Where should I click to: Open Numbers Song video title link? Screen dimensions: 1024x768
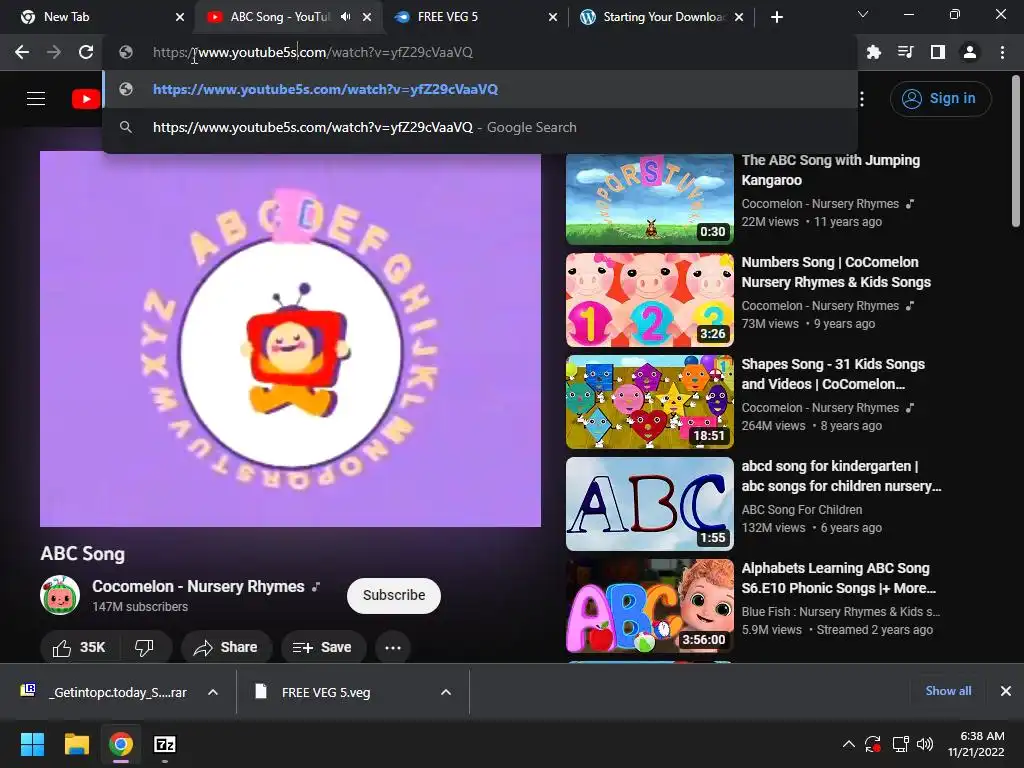click(x=836, y=272)
